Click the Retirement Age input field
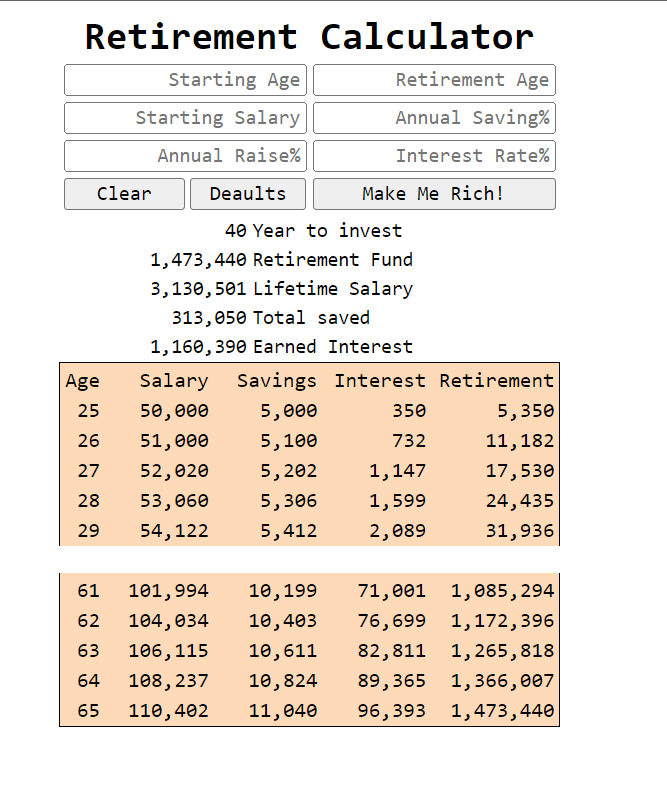667x807 pixels. point(434,80)
